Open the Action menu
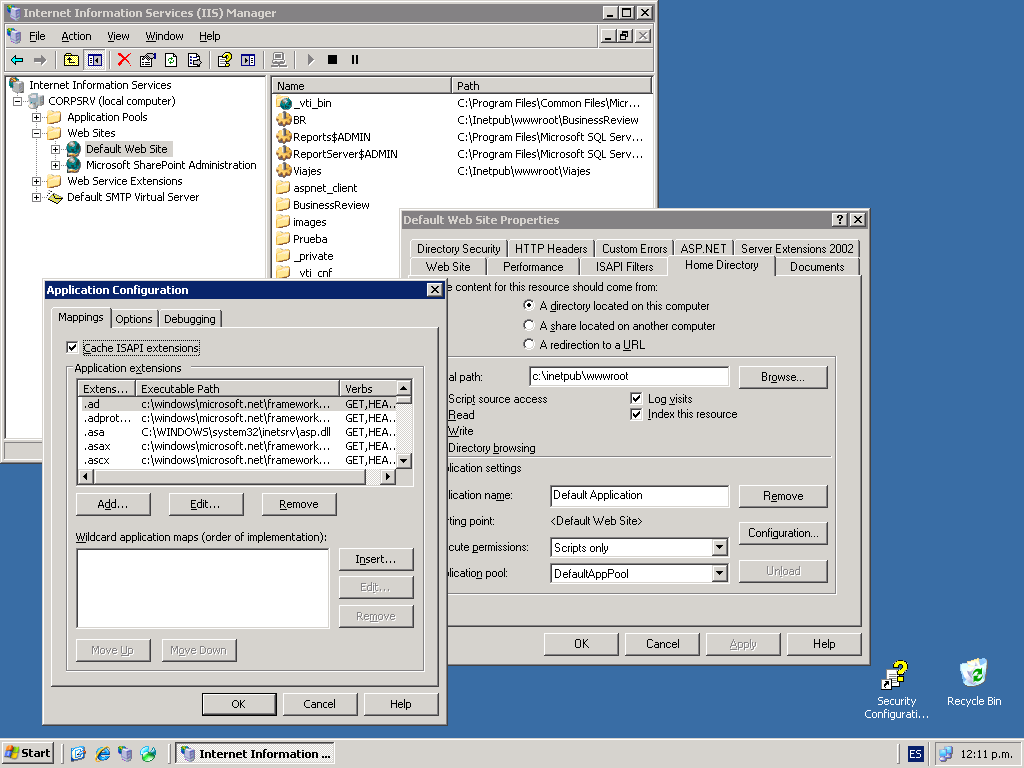Screen dimensions: 1024x768 [x=76, y=37]
